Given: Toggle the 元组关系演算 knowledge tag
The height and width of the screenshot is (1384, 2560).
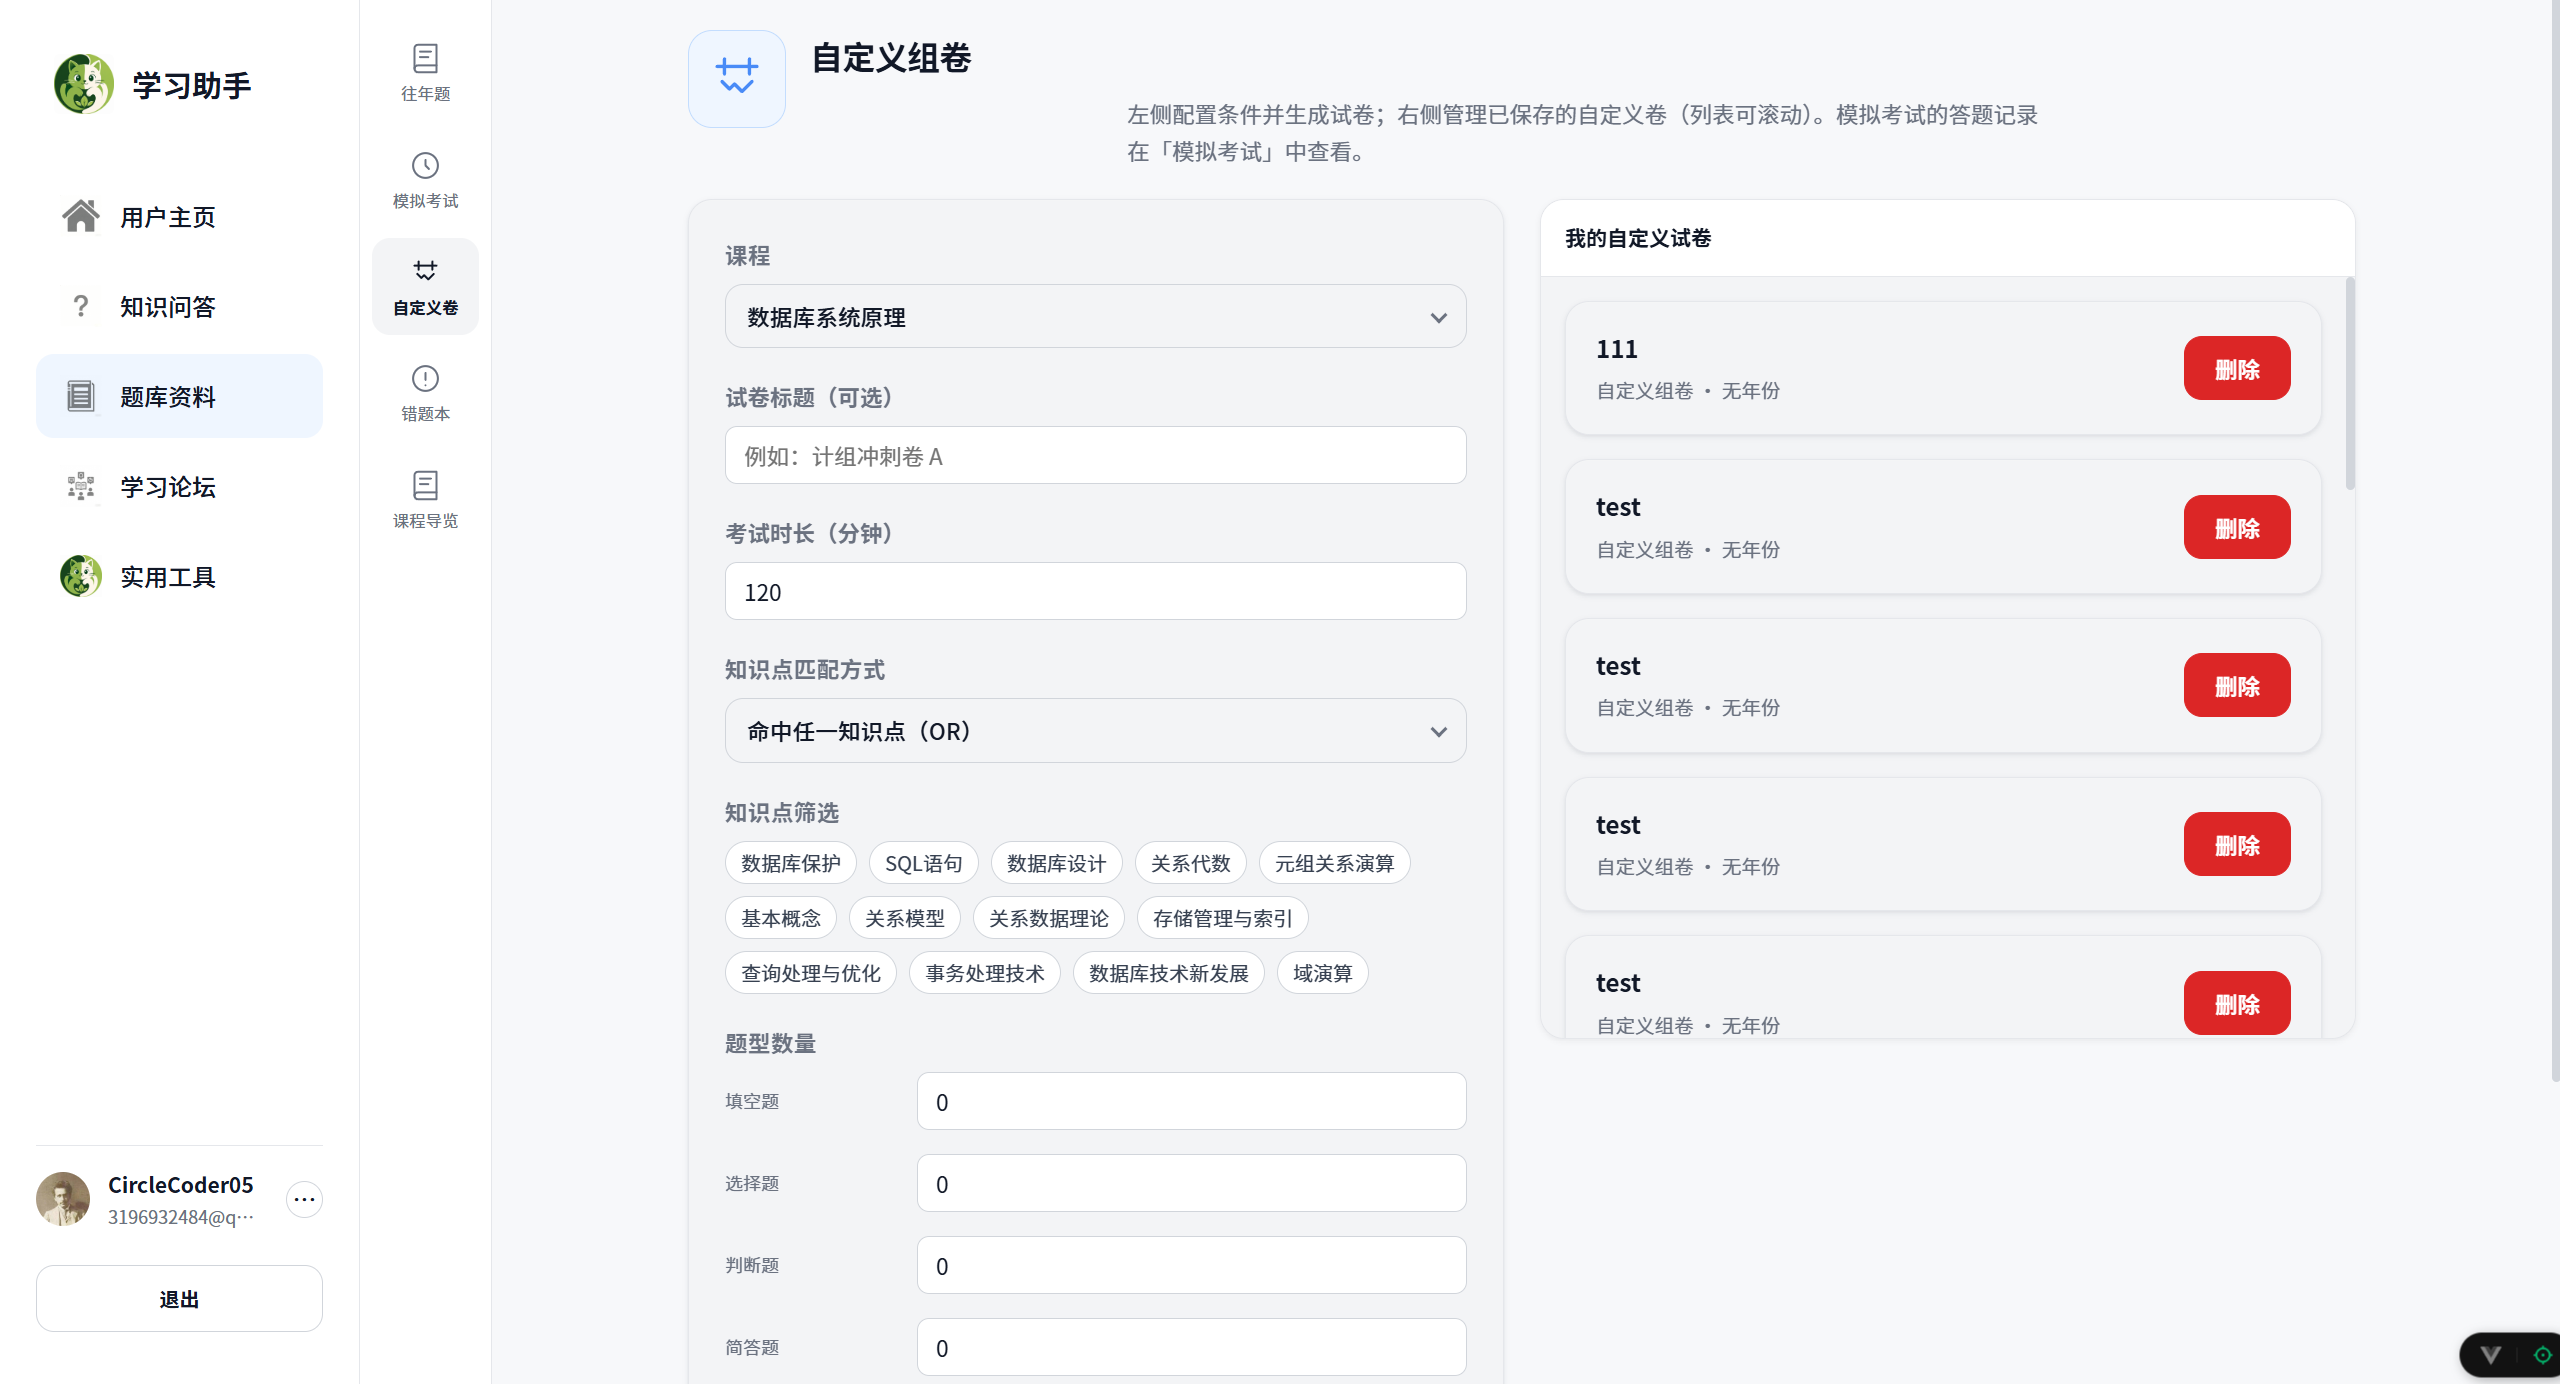Looking at the screenshot, I should coord(1335,863).
